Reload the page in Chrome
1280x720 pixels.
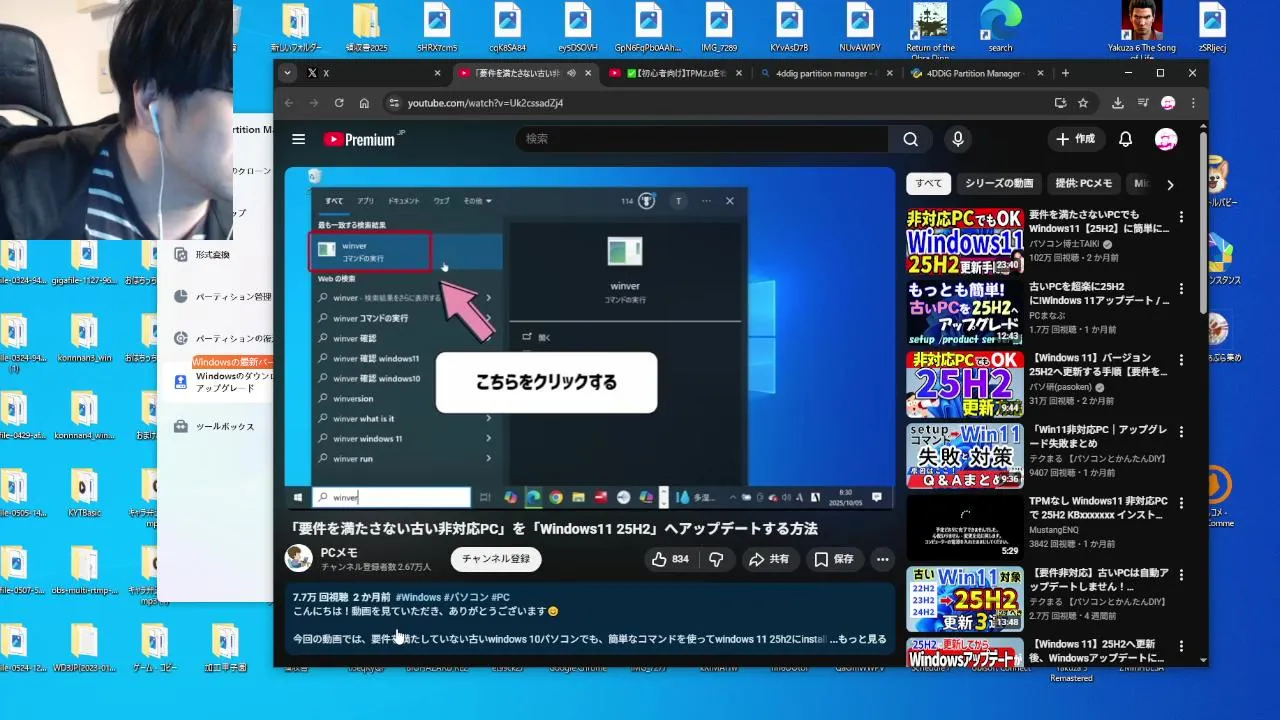pyautogui.click(x=339, y=103)
